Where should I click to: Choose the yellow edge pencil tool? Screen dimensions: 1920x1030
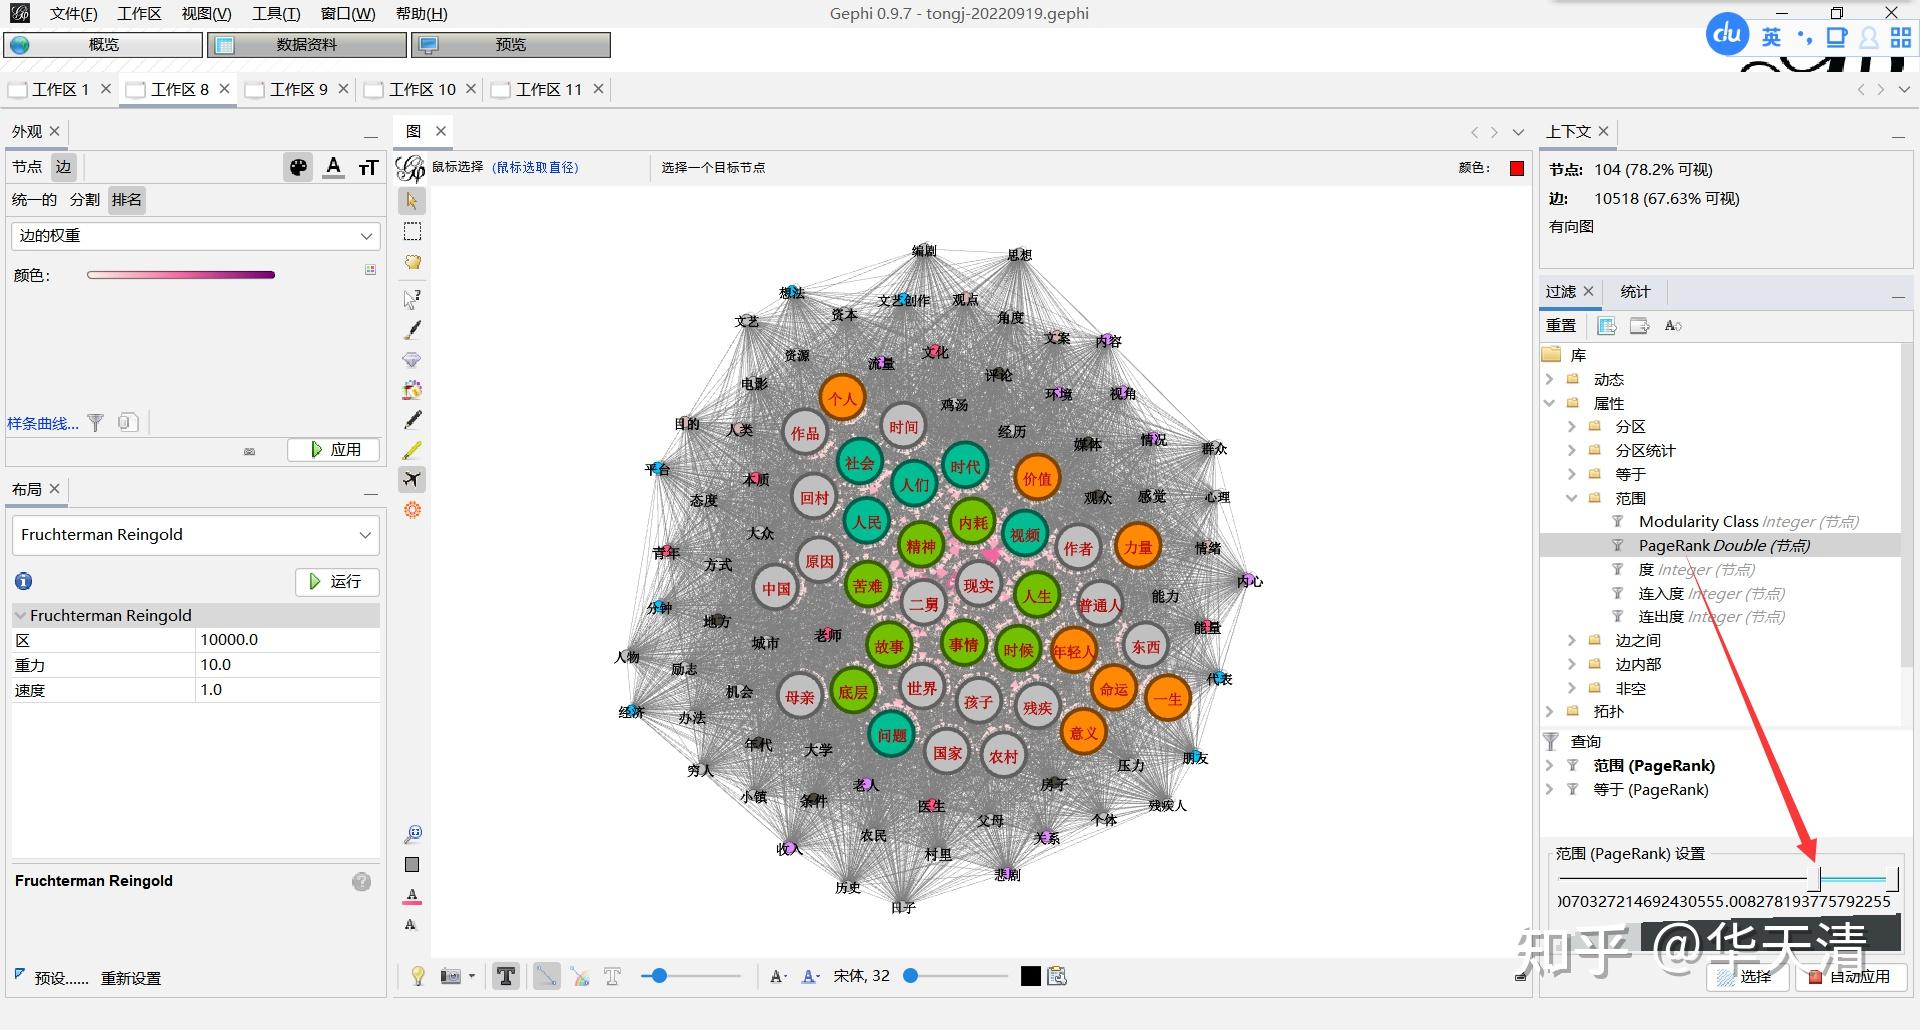[x=412, y=450]
